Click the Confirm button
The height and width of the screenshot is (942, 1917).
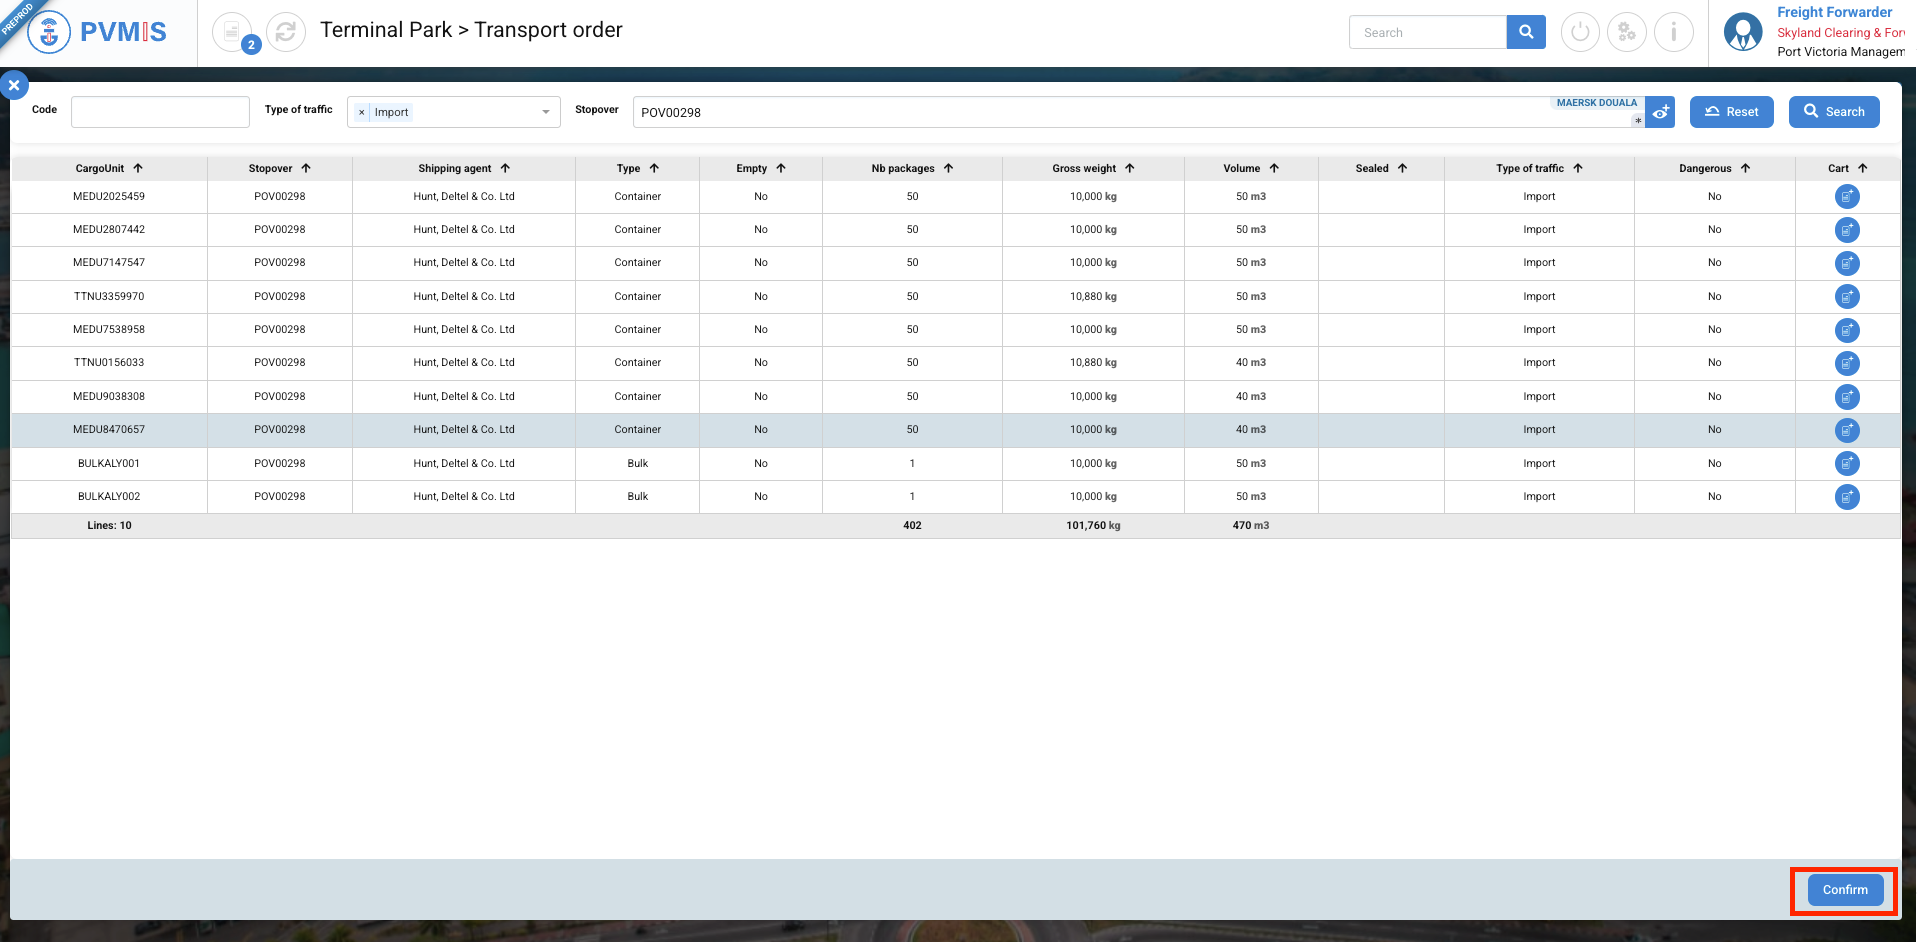(1844, 890)
